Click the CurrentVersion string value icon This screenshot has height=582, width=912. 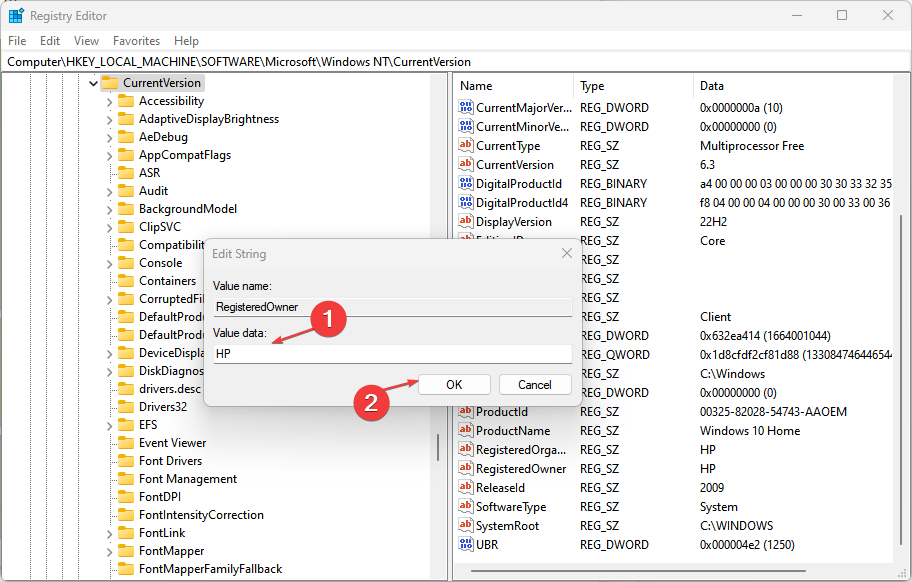point(465,164)
